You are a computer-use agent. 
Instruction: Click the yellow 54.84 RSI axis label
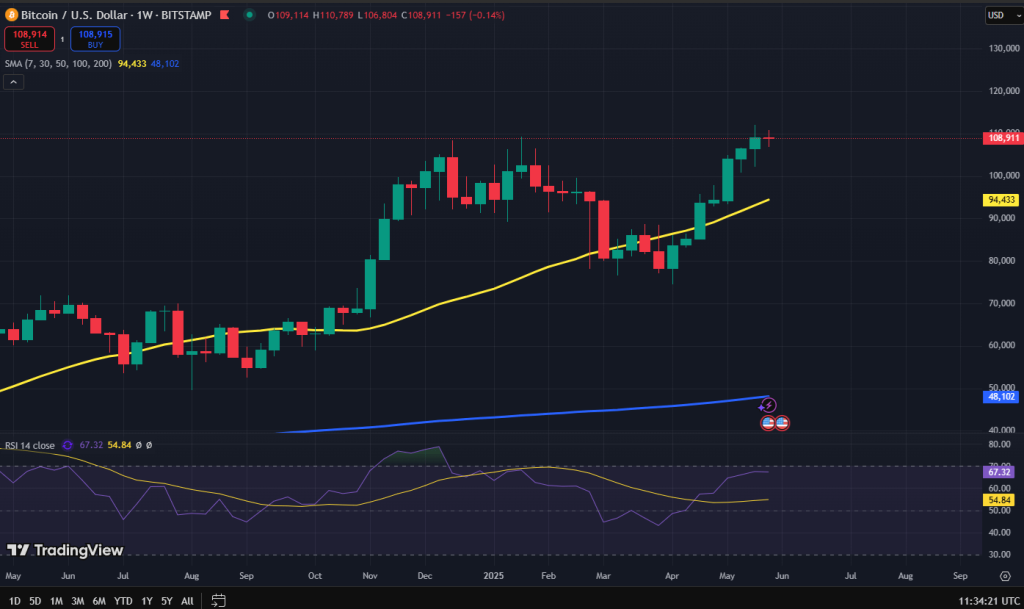[x=999, y=500]
